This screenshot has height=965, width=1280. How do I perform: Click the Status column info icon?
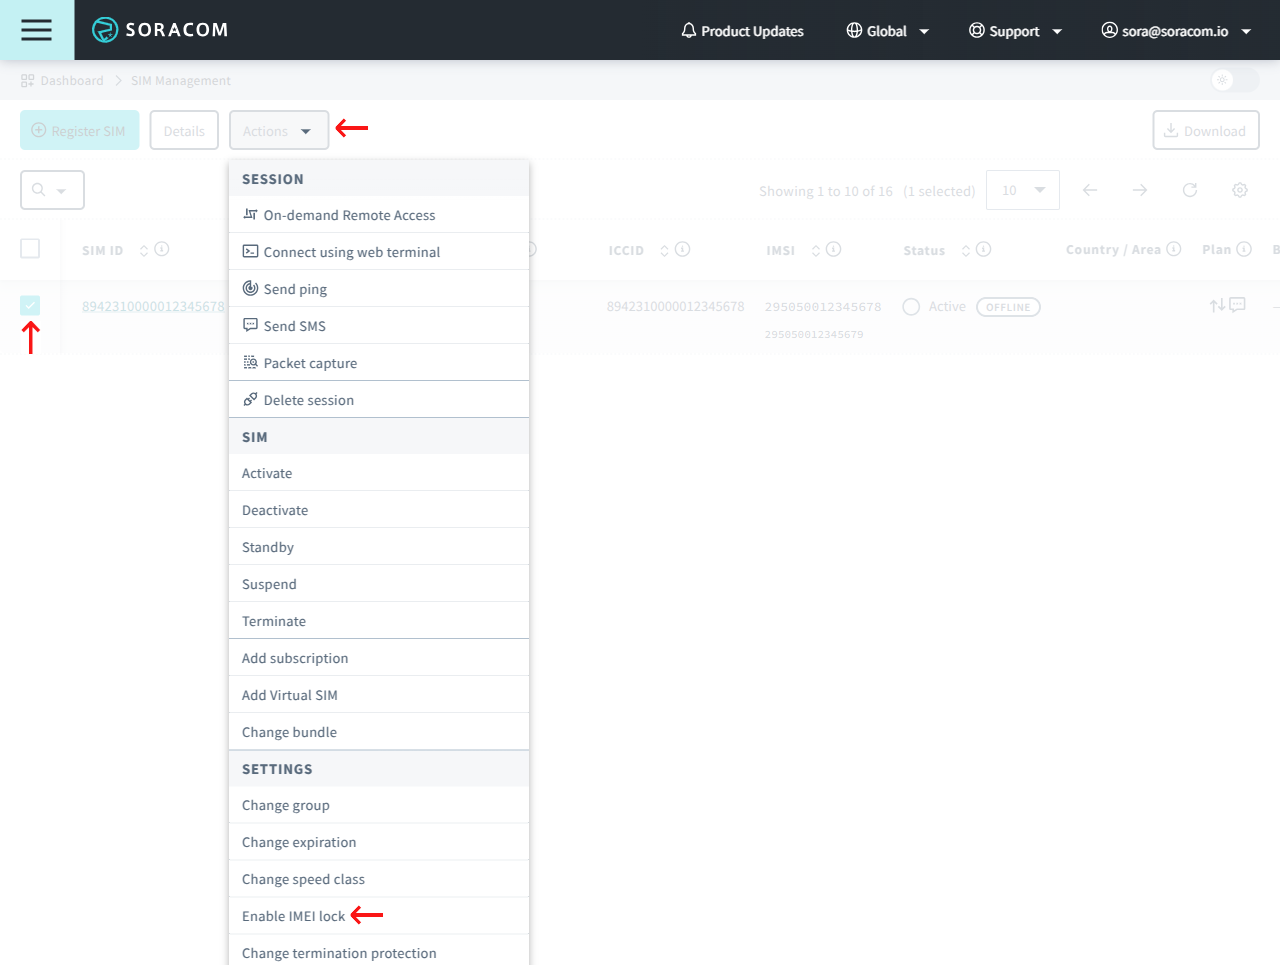983,249
